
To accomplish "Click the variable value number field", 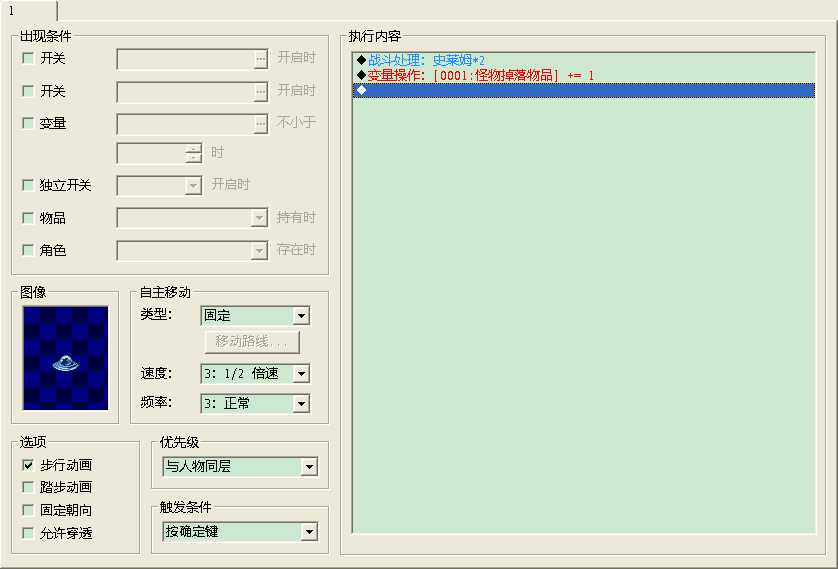I will [x=152, y=153].
